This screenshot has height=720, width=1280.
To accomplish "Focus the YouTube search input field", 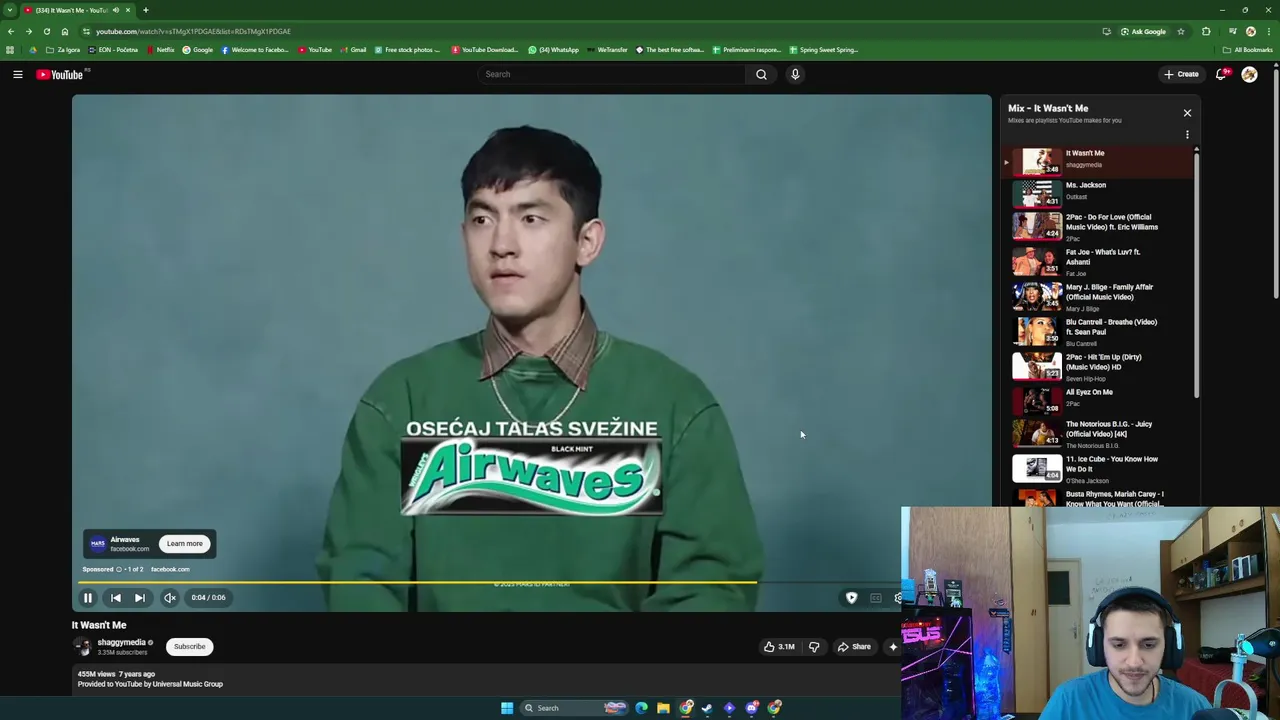I will point(612,74).
